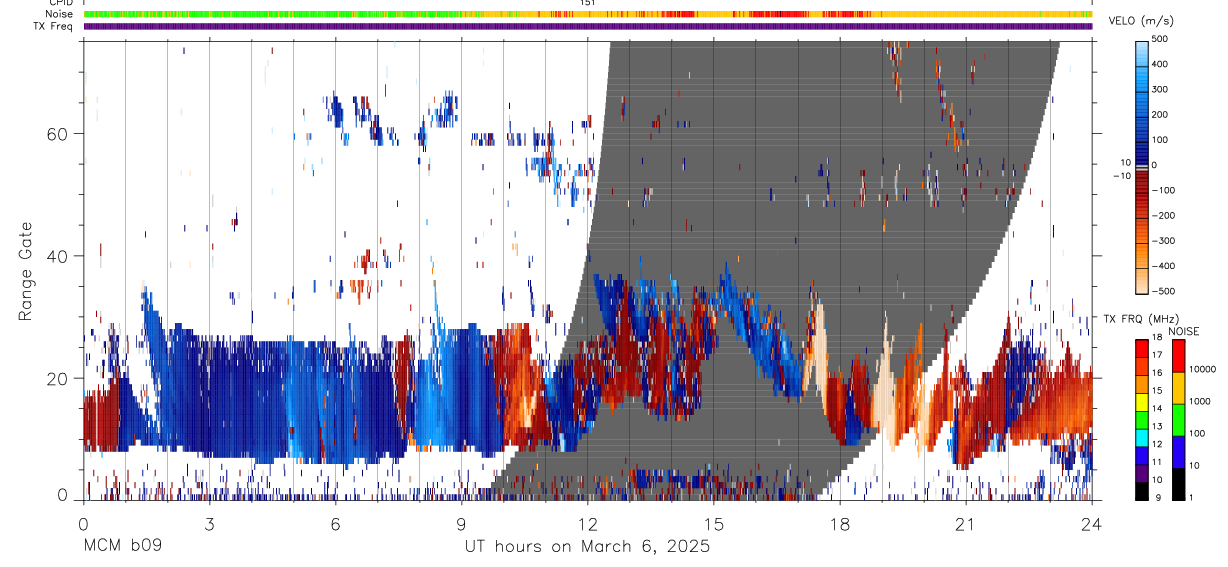Viewport: 1228px width, 567px height.
Task: Click the TX FRQ legend label '9'
Action: tap(1159, 497)
